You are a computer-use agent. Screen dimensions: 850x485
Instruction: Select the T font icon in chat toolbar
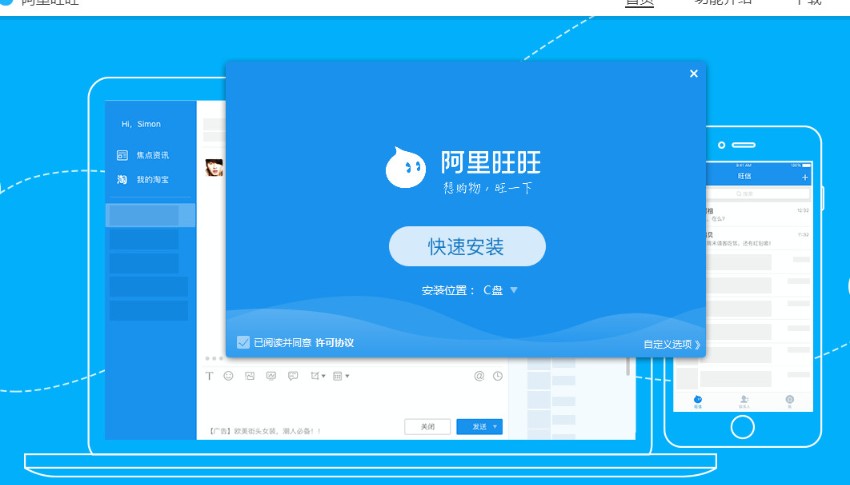[209, 376]
